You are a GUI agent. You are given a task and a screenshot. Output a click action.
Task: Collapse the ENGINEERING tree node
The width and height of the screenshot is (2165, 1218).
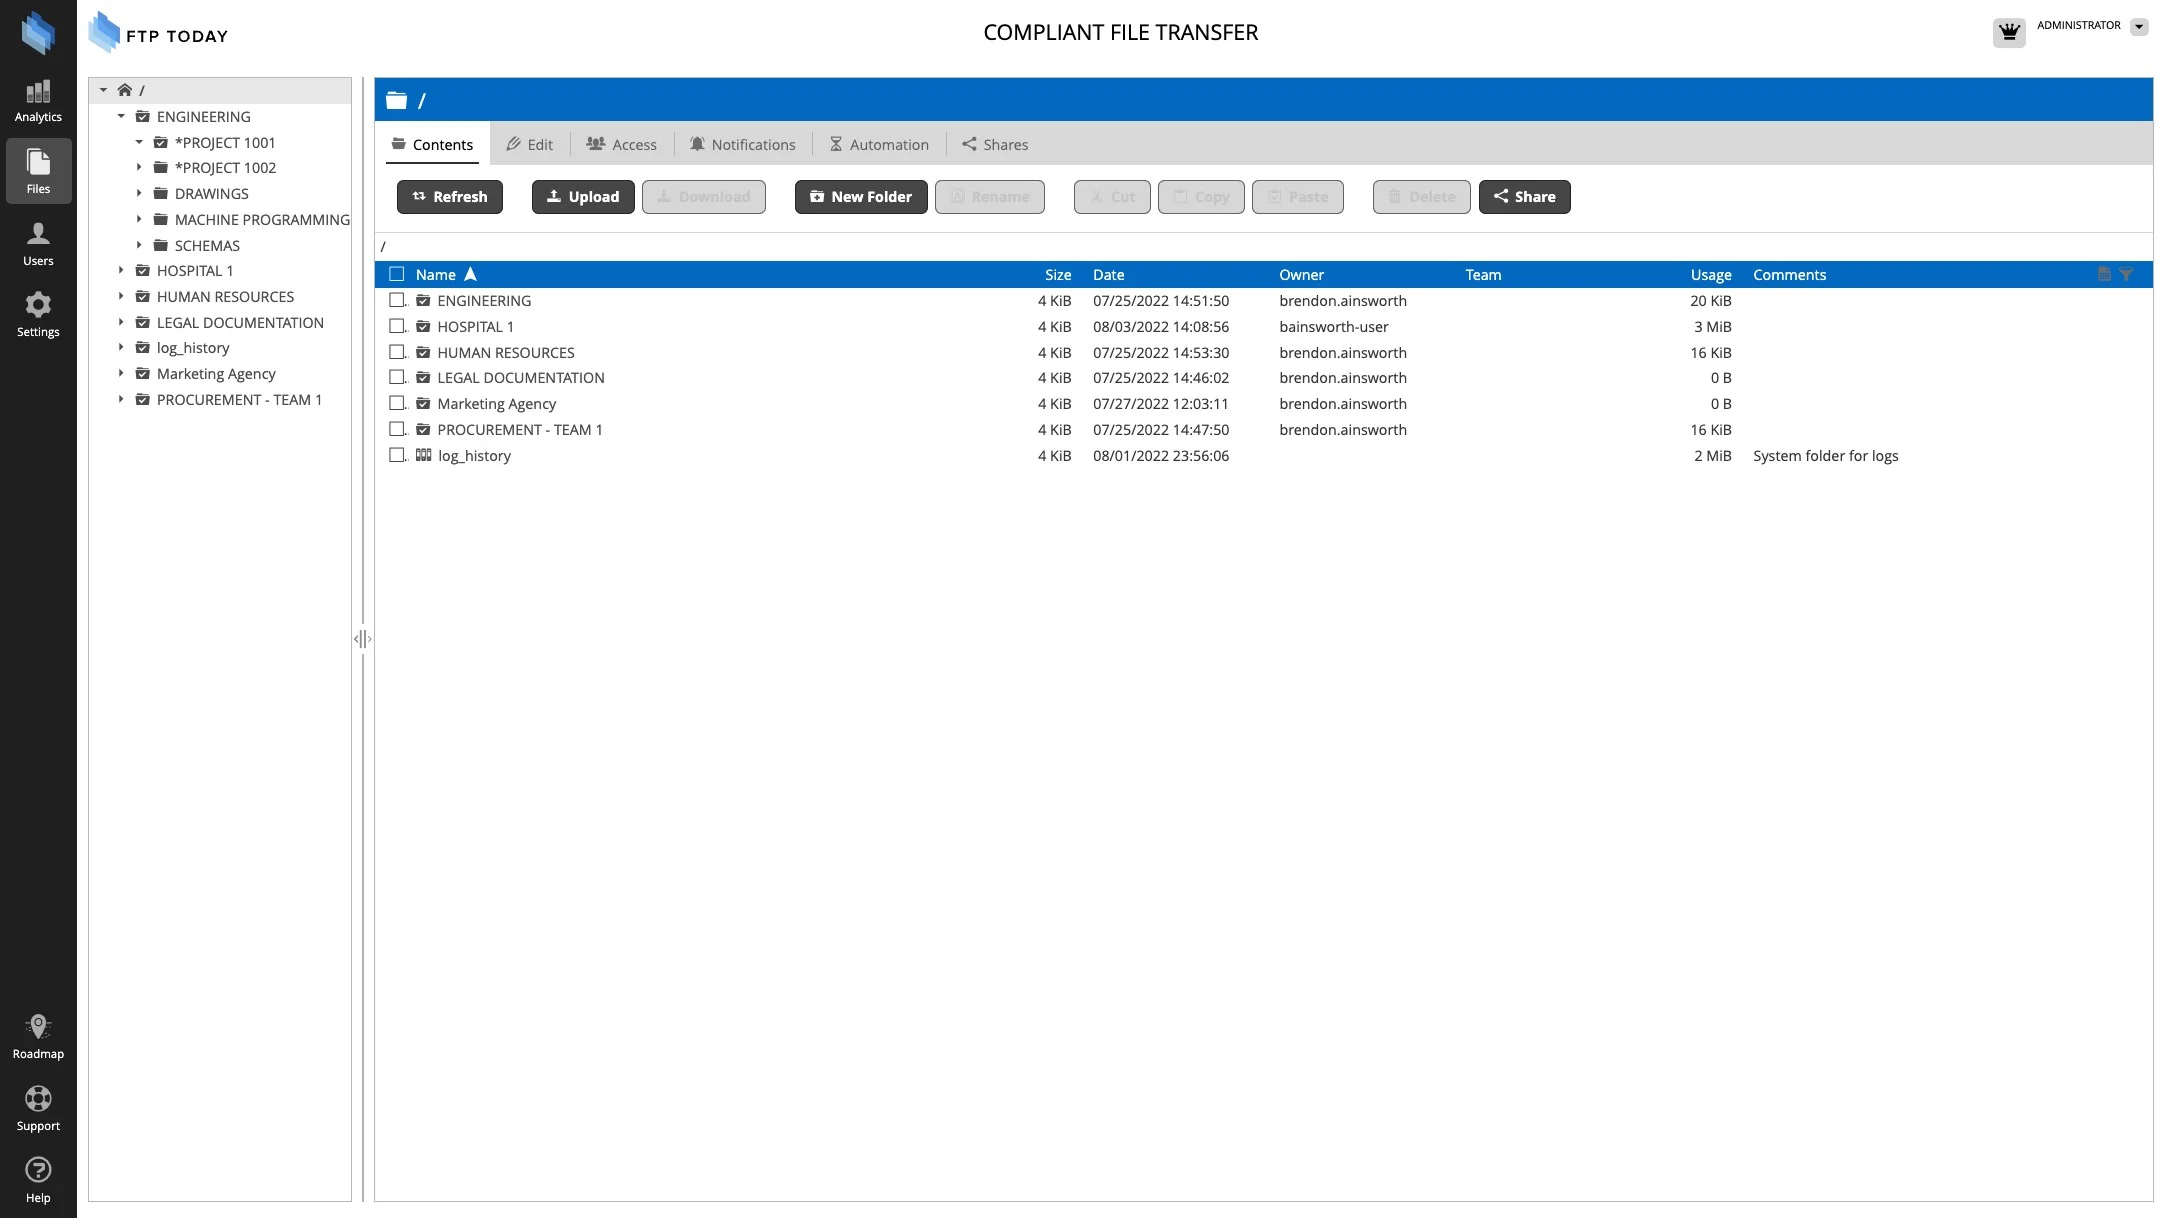point(121,116)
